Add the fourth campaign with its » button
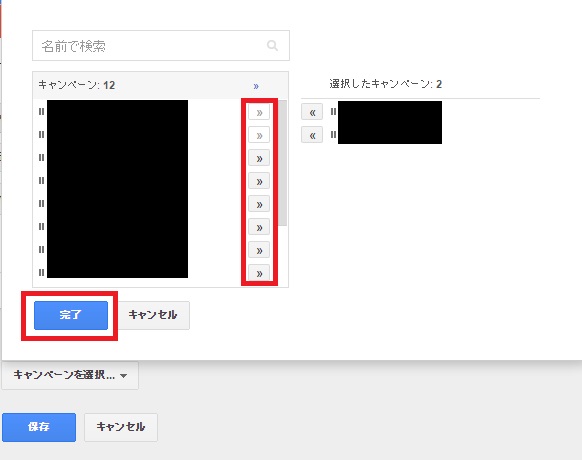 pos(259,182)
